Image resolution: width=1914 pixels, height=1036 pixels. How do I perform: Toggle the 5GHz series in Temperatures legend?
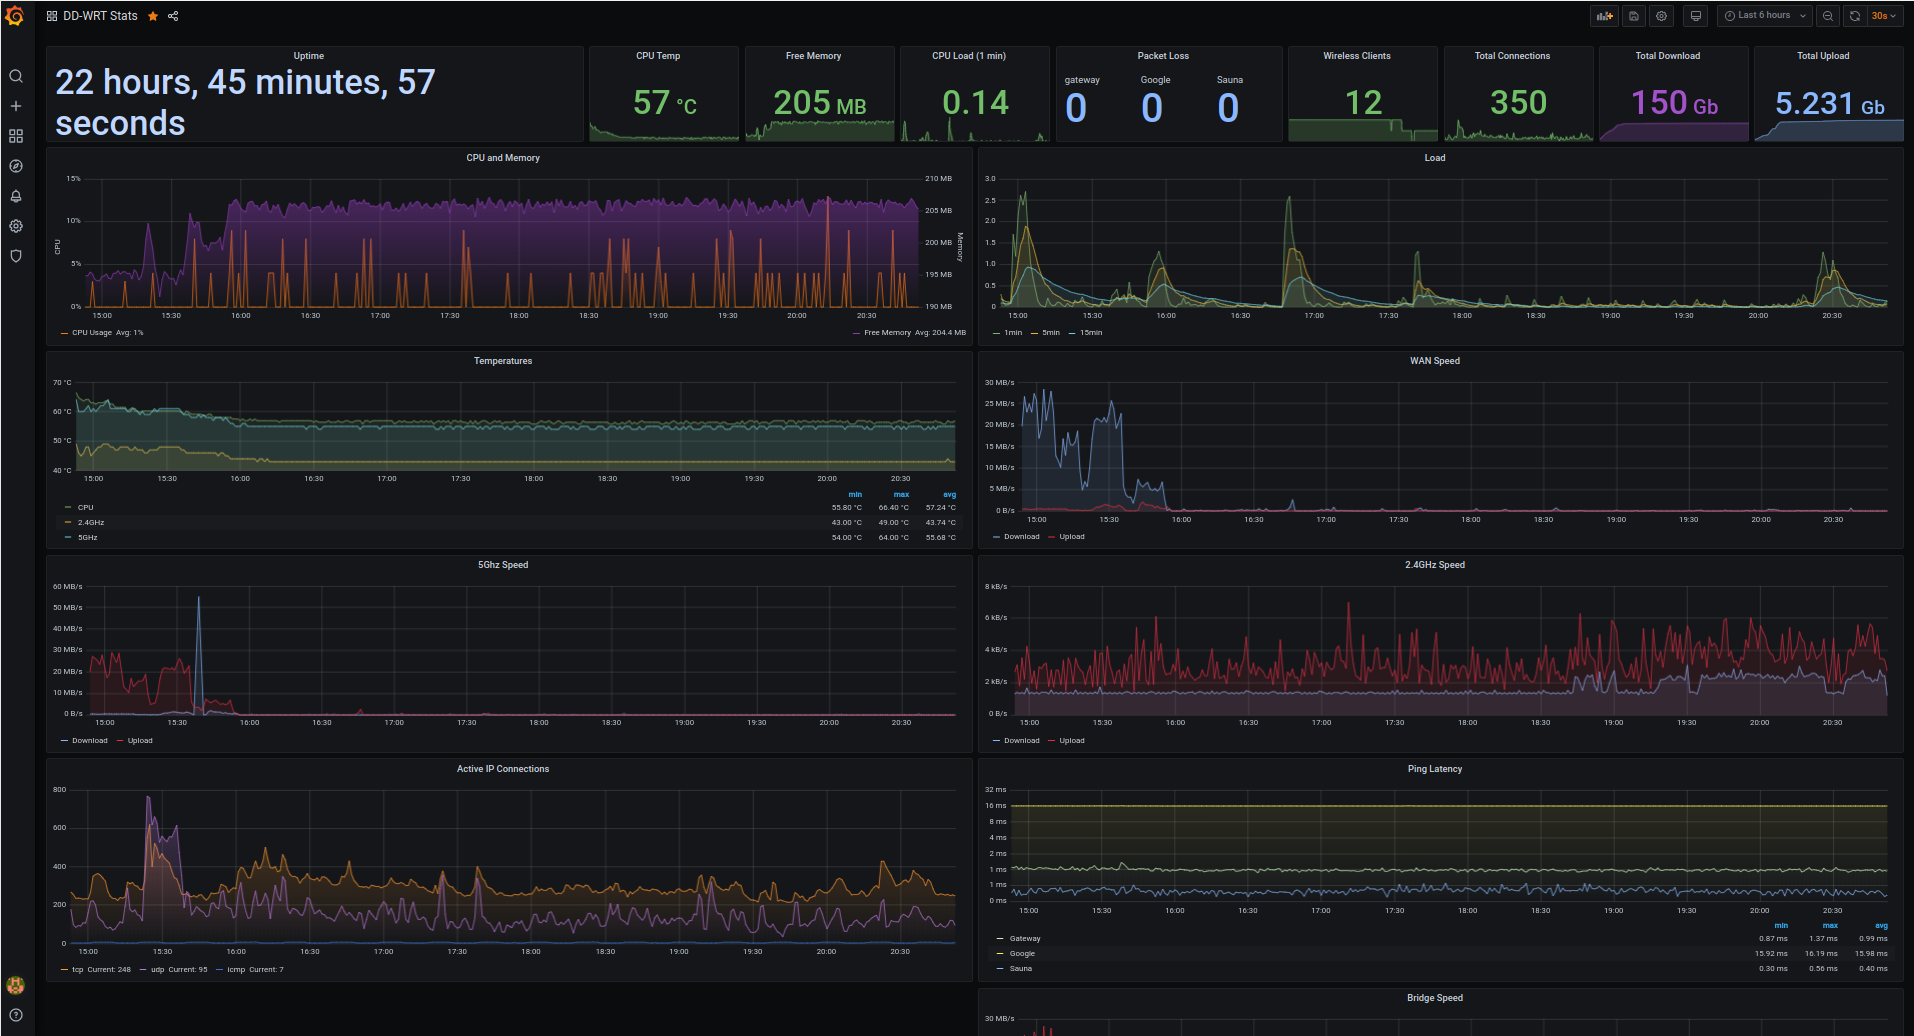point(88,538)
